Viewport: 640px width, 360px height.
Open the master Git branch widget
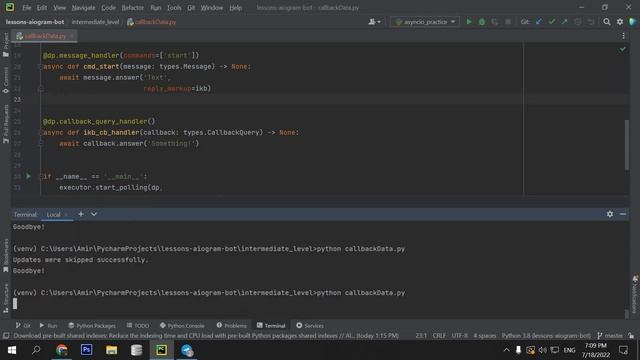610,336
